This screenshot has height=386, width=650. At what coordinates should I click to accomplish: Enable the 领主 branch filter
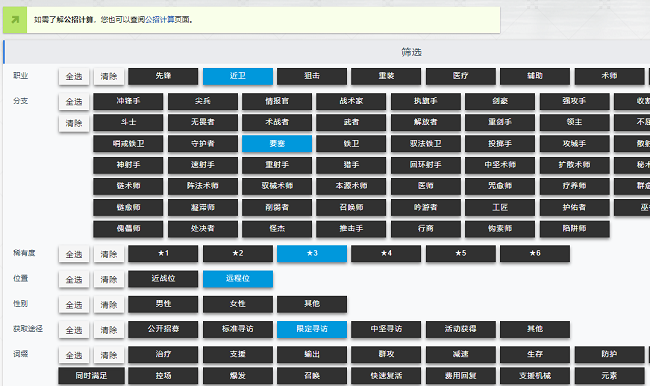click(x=575, y=123)
